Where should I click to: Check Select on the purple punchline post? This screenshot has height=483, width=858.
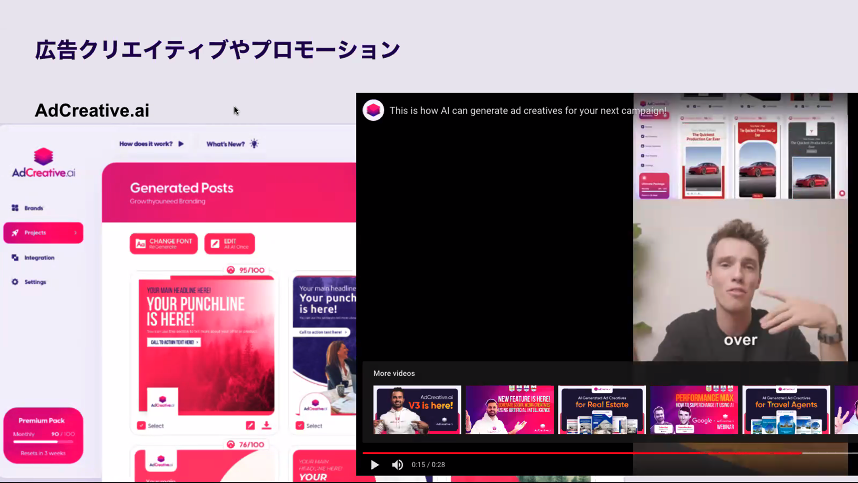pos(300,426)
